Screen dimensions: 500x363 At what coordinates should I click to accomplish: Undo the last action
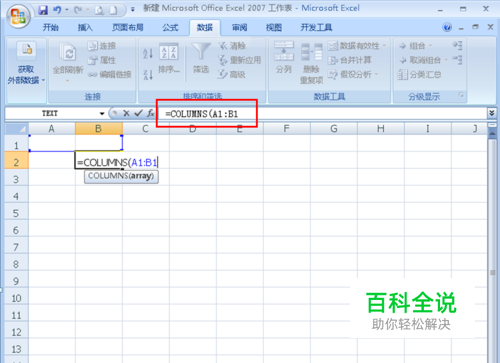tap(57, 10)
